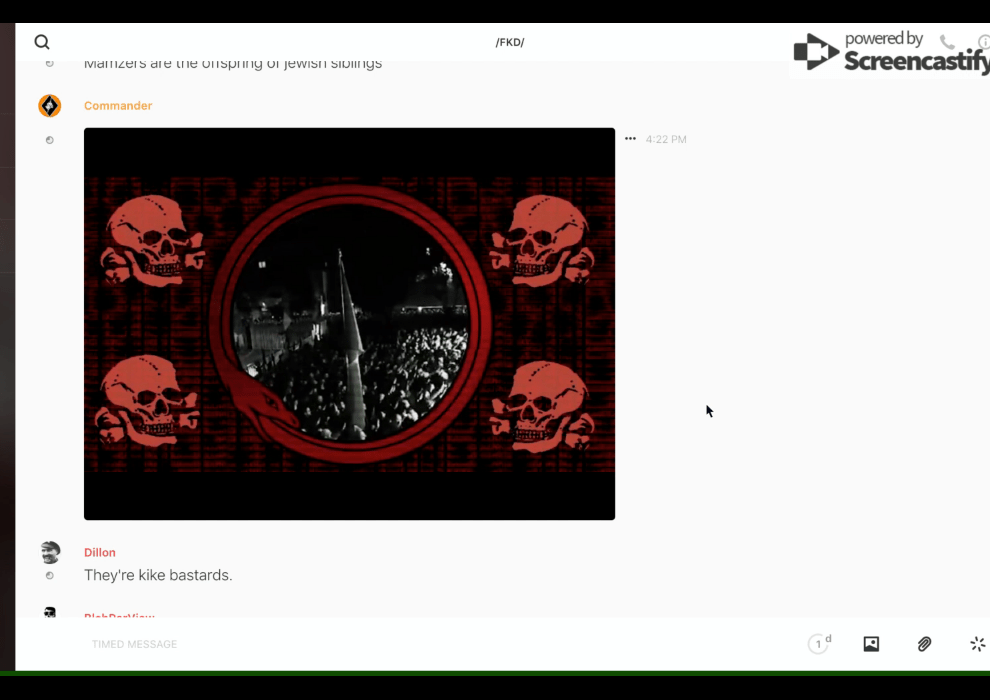
Task: Open the image posted by Commander
Action: [x=349, y=323]
